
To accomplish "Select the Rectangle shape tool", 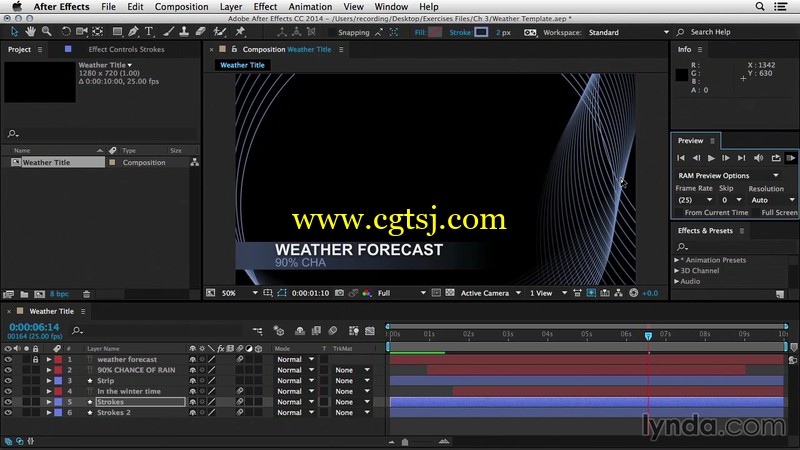I will 117,32.
